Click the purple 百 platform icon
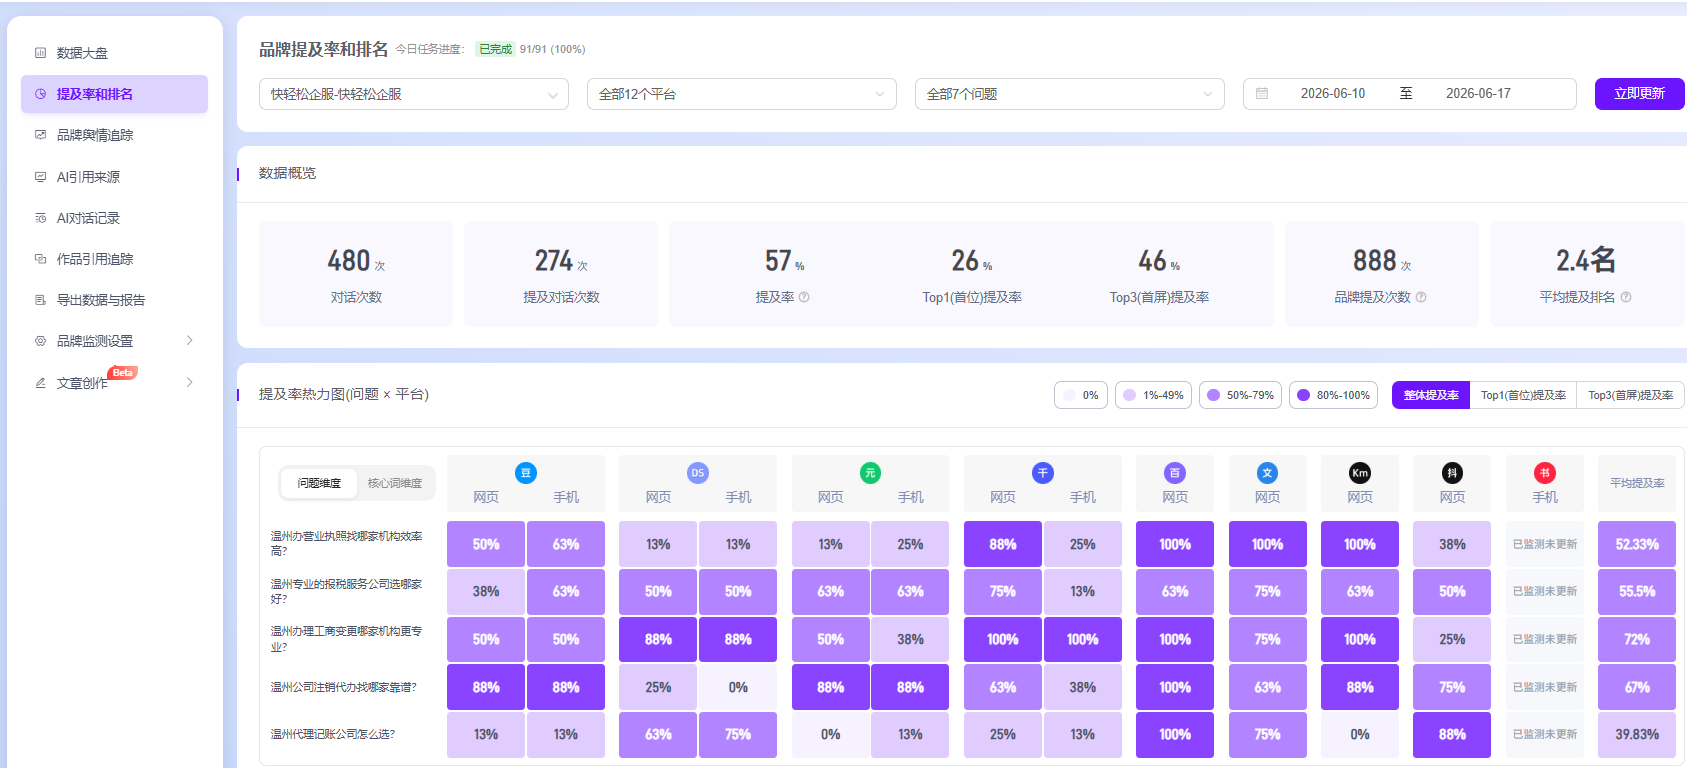The width and height of the screenshot is (1687, 768). point(1175,473)
